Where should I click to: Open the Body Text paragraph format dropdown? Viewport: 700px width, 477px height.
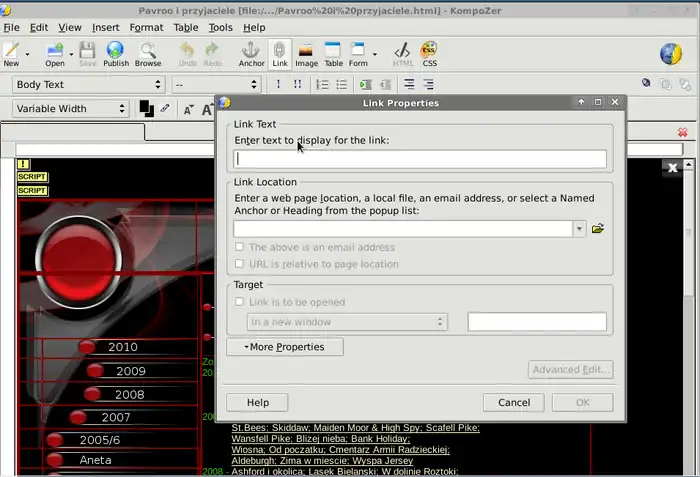point(87,85)
